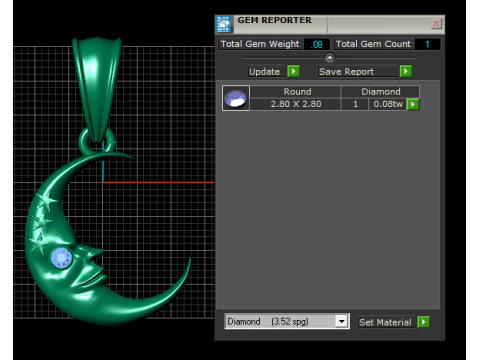
Task: Click the Total Gem Count label
Action: pyautogui.click(x=373, y=44)
